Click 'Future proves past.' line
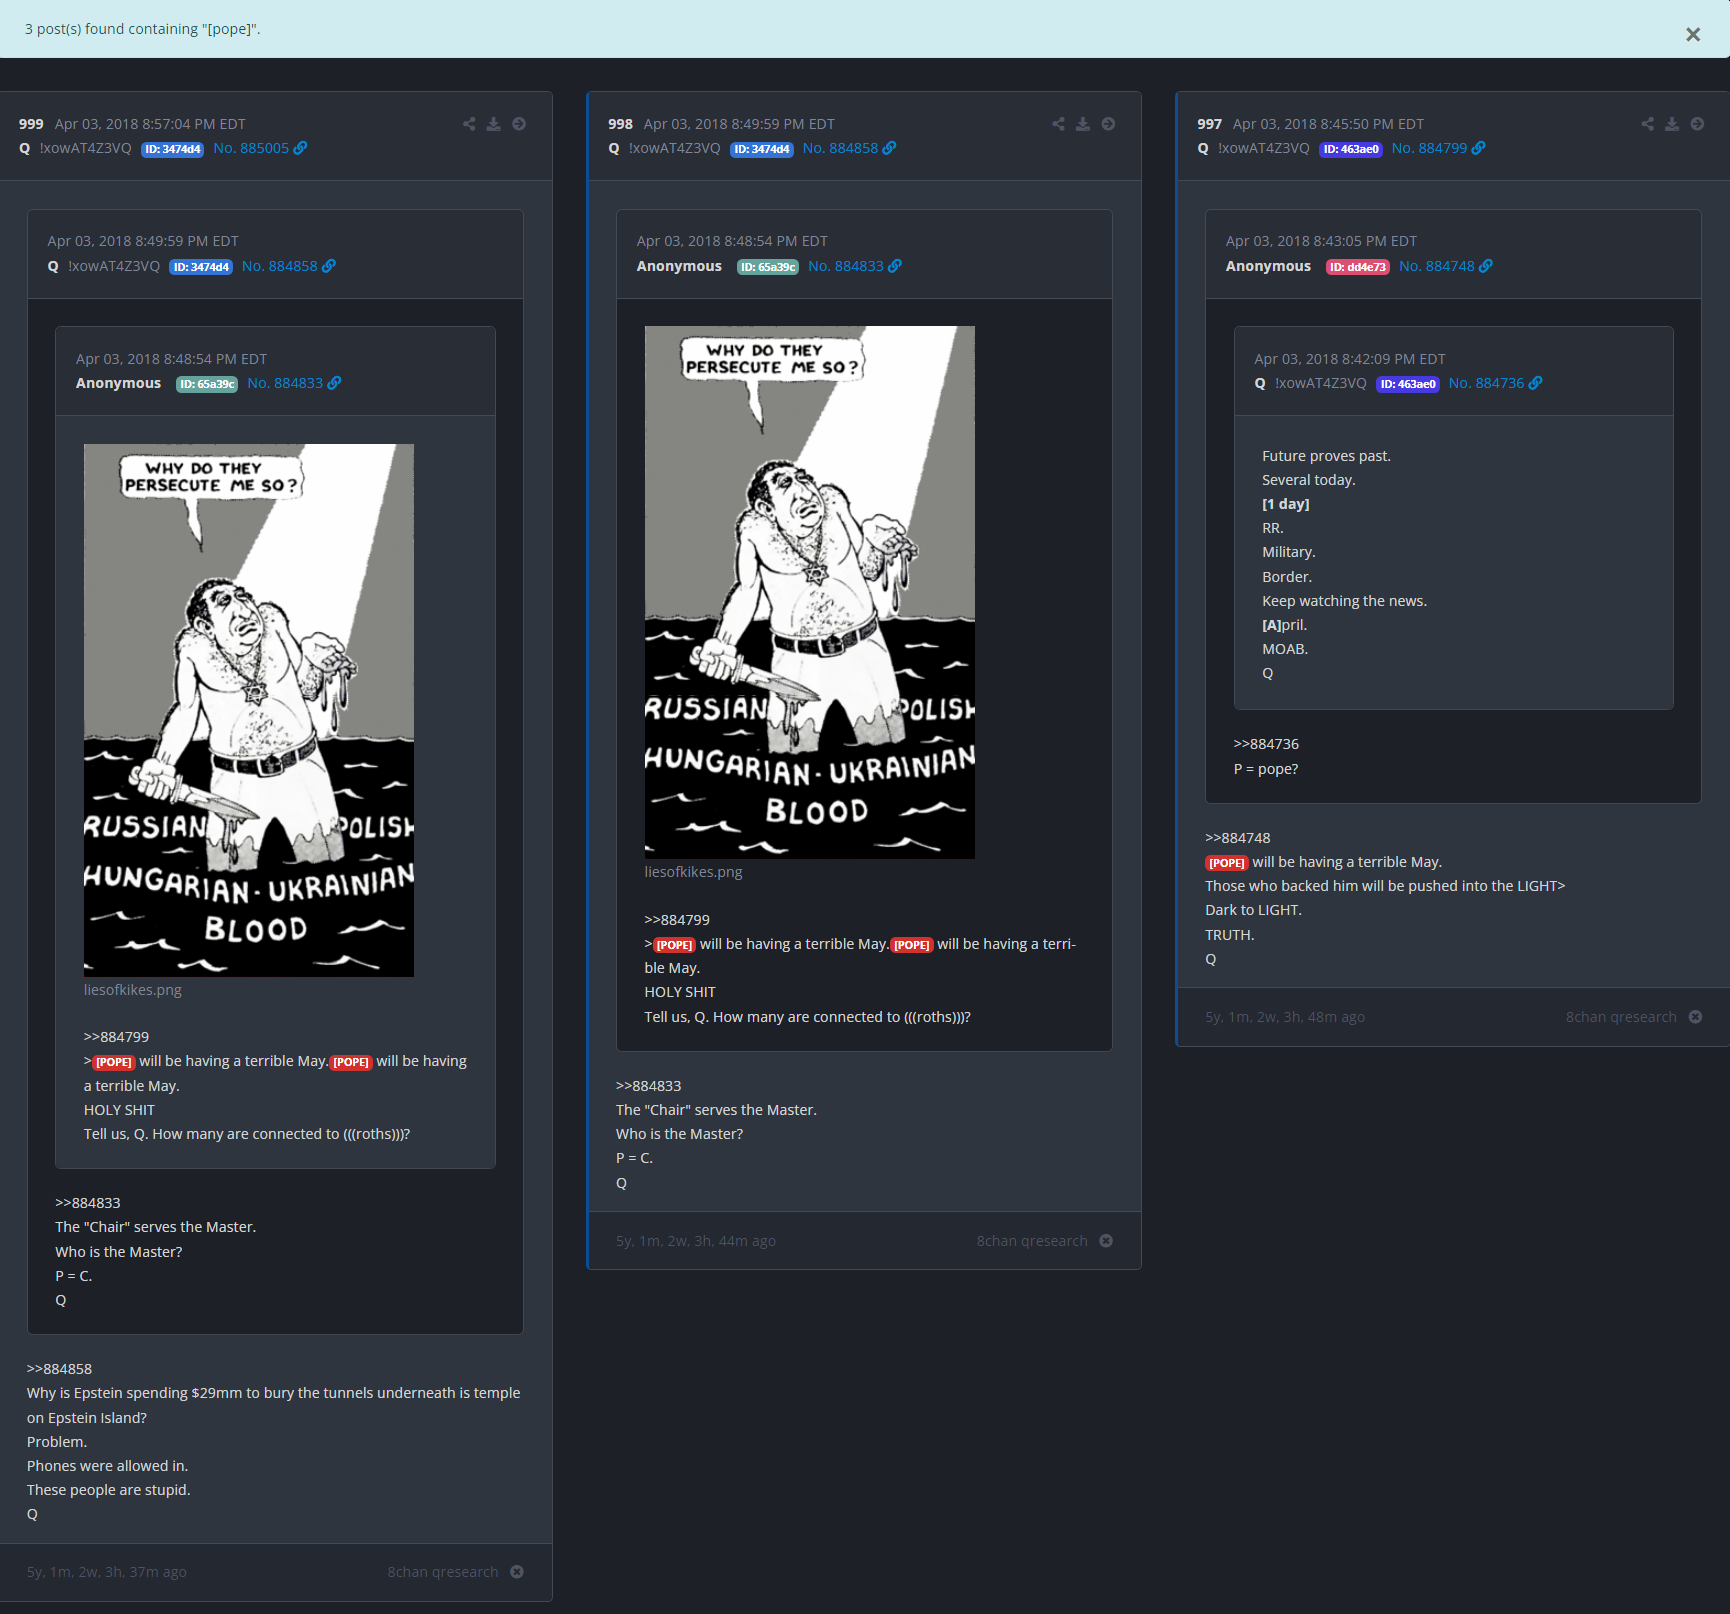 (x=1326, y=456)
